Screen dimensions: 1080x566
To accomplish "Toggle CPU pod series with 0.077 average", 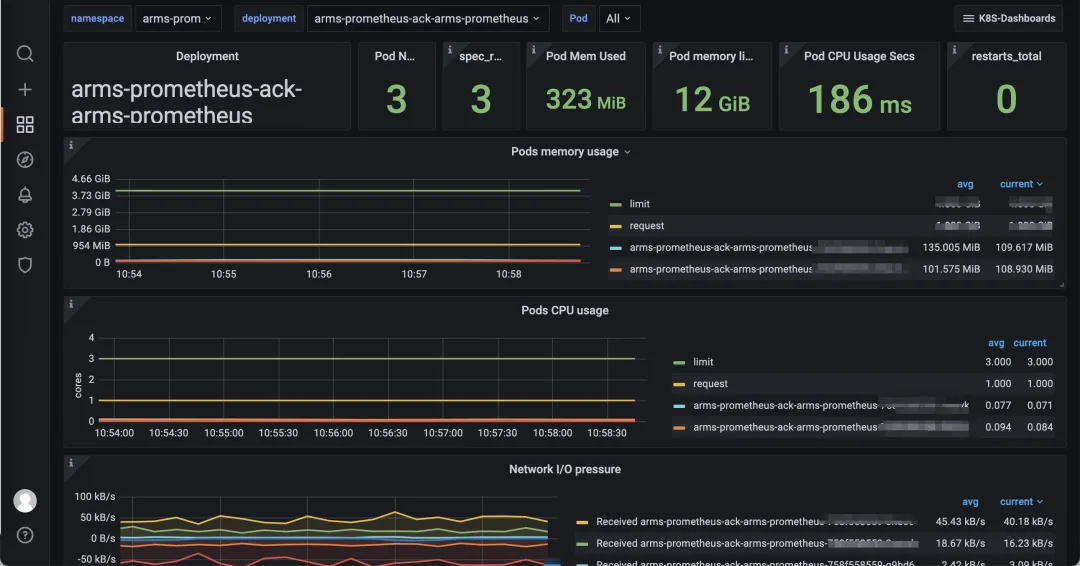I will tap(830, 406).
